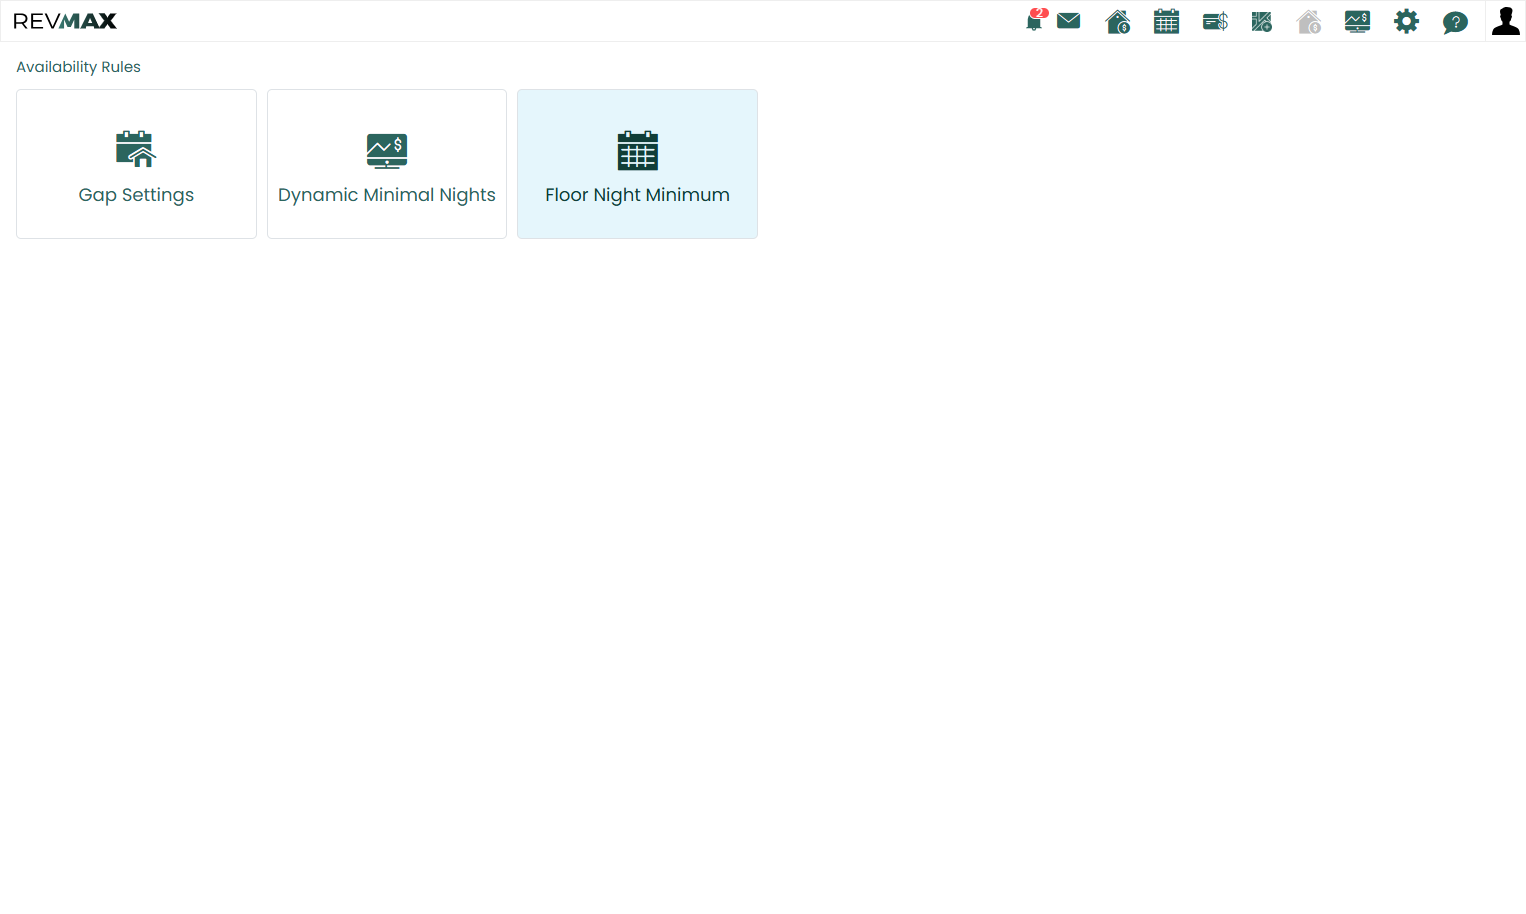
Task: Open the Floor Night Minimum card
Action: pyautogui.click(x=637, y=164)
